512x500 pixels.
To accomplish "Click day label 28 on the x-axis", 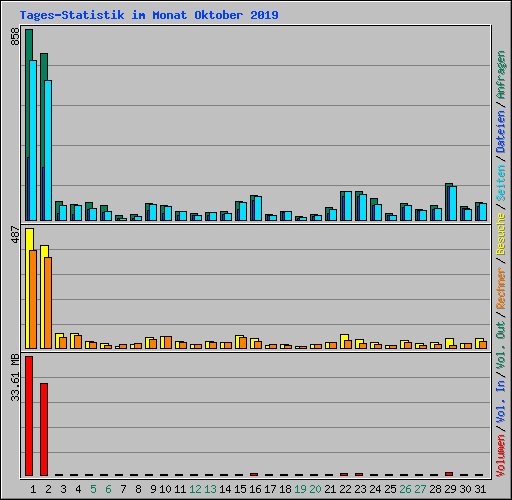I will [x=435, y=489].
